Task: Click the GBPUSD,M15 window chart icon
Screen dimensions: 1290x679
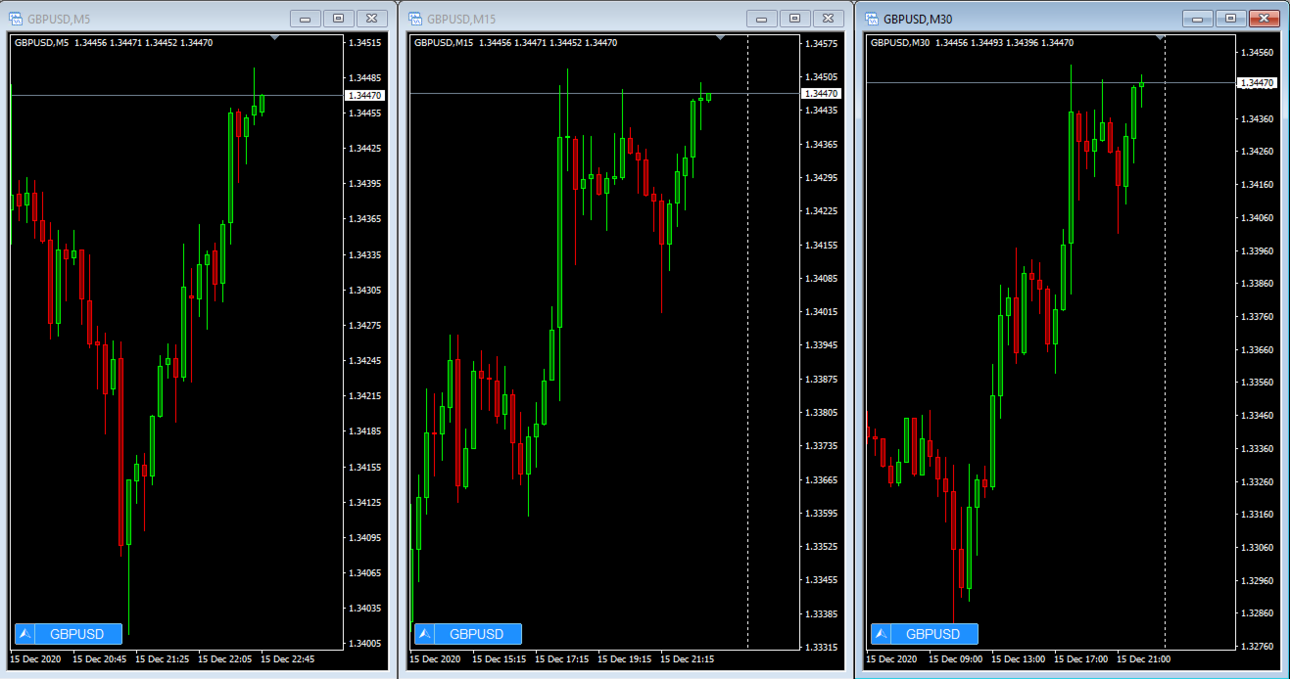Action: coord(415,19)
